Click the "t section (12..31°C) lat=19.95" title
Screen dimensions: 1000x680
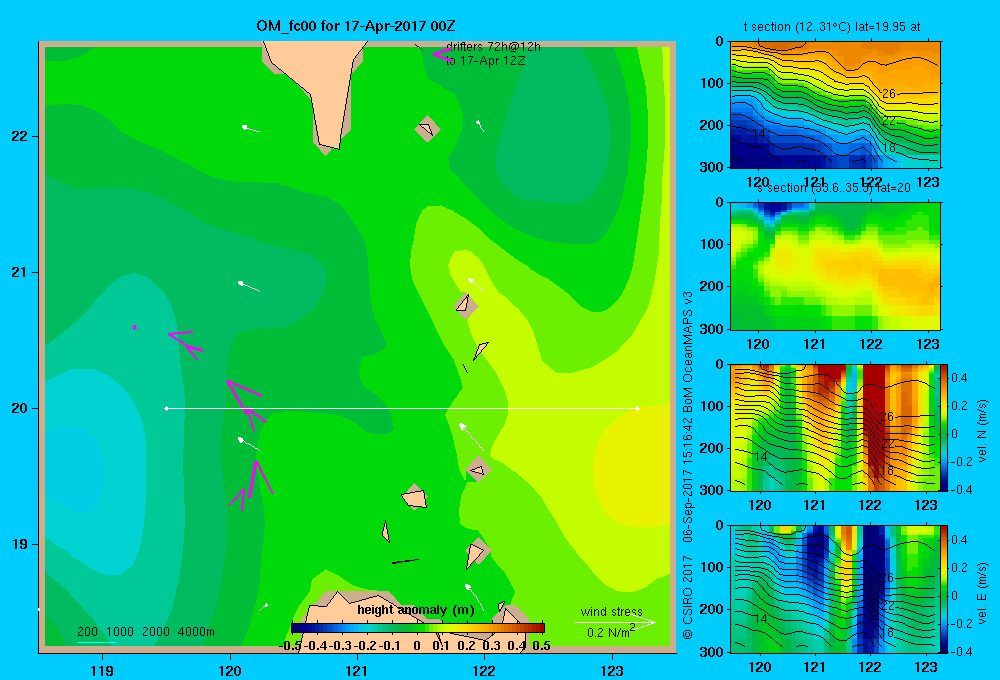pyautogui.click(x=832, y=27)
